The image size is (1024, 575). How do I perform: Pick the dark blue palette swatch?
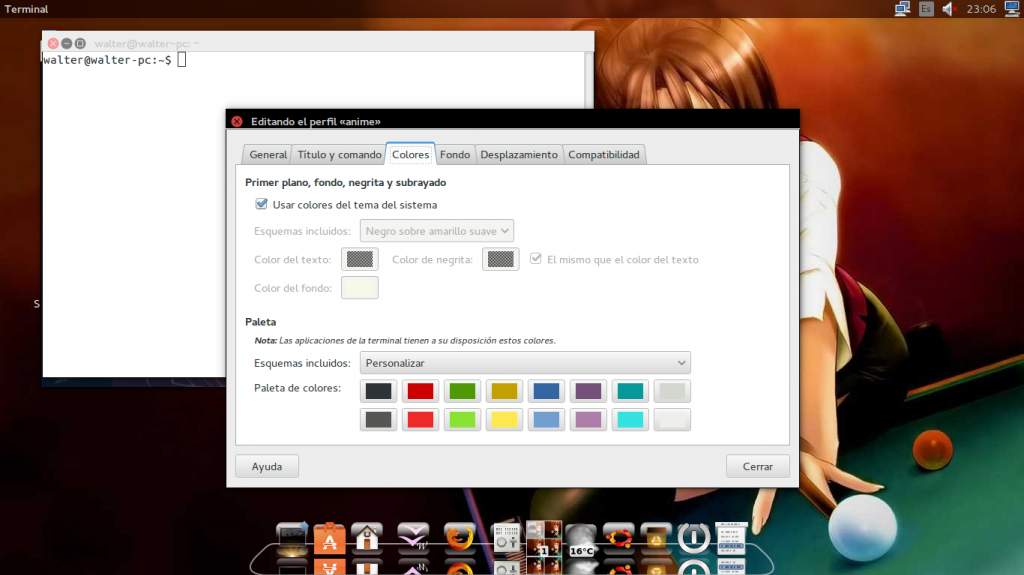546,391
